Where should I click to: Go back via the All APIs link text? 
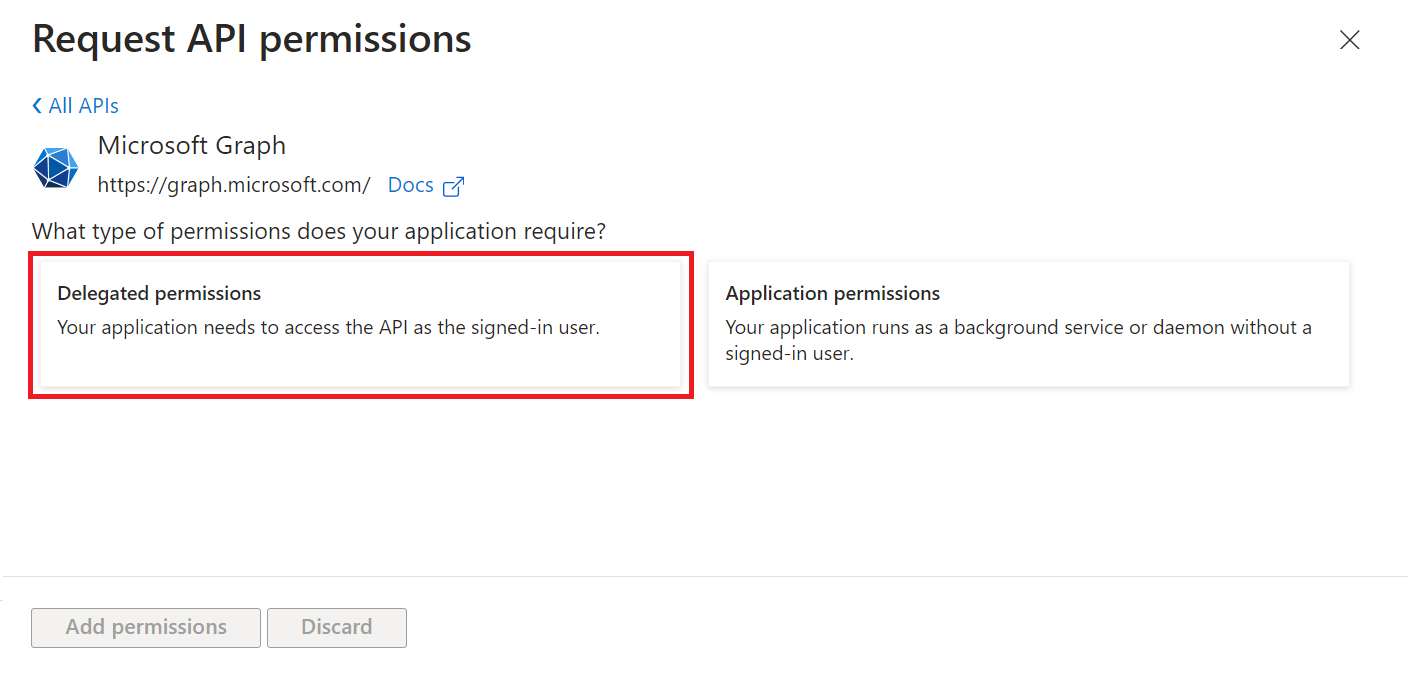[x=83, y=106]
